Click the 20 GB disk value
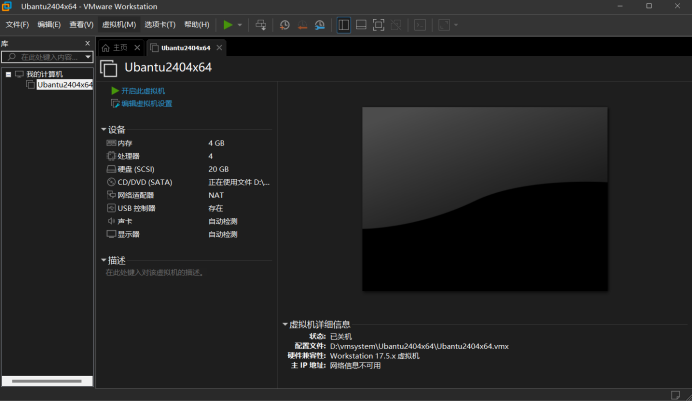 [218, 169]
